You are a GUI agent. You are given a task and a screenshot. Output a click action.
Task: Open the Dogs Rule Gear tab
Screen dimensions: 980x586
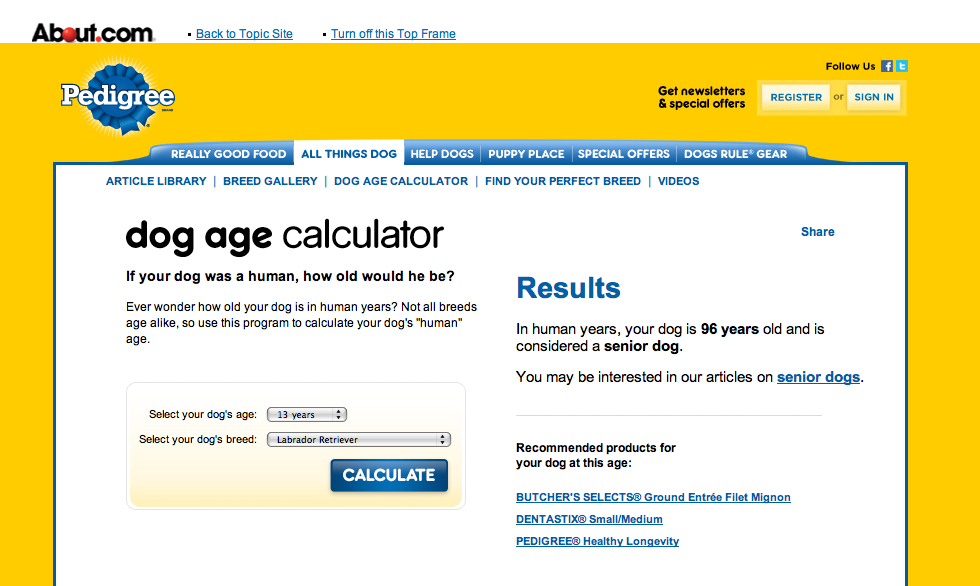click(x=735, y=154)
